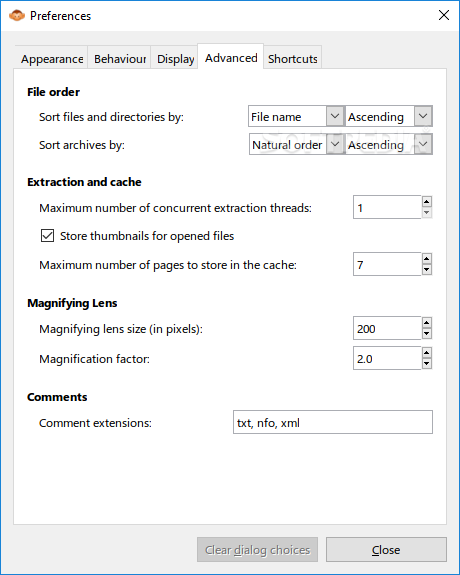
Task: Switch to the Appearance tab
Action: (52, 59)
